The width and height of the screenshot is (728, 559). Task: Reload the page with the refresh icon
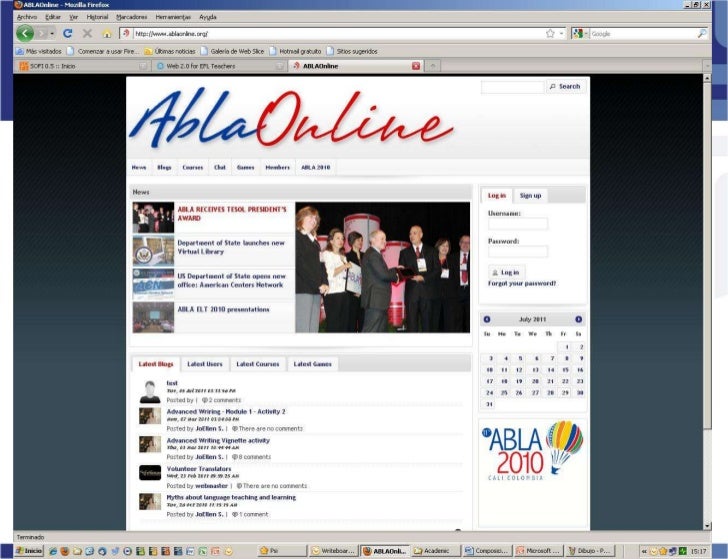pos(68,33)
